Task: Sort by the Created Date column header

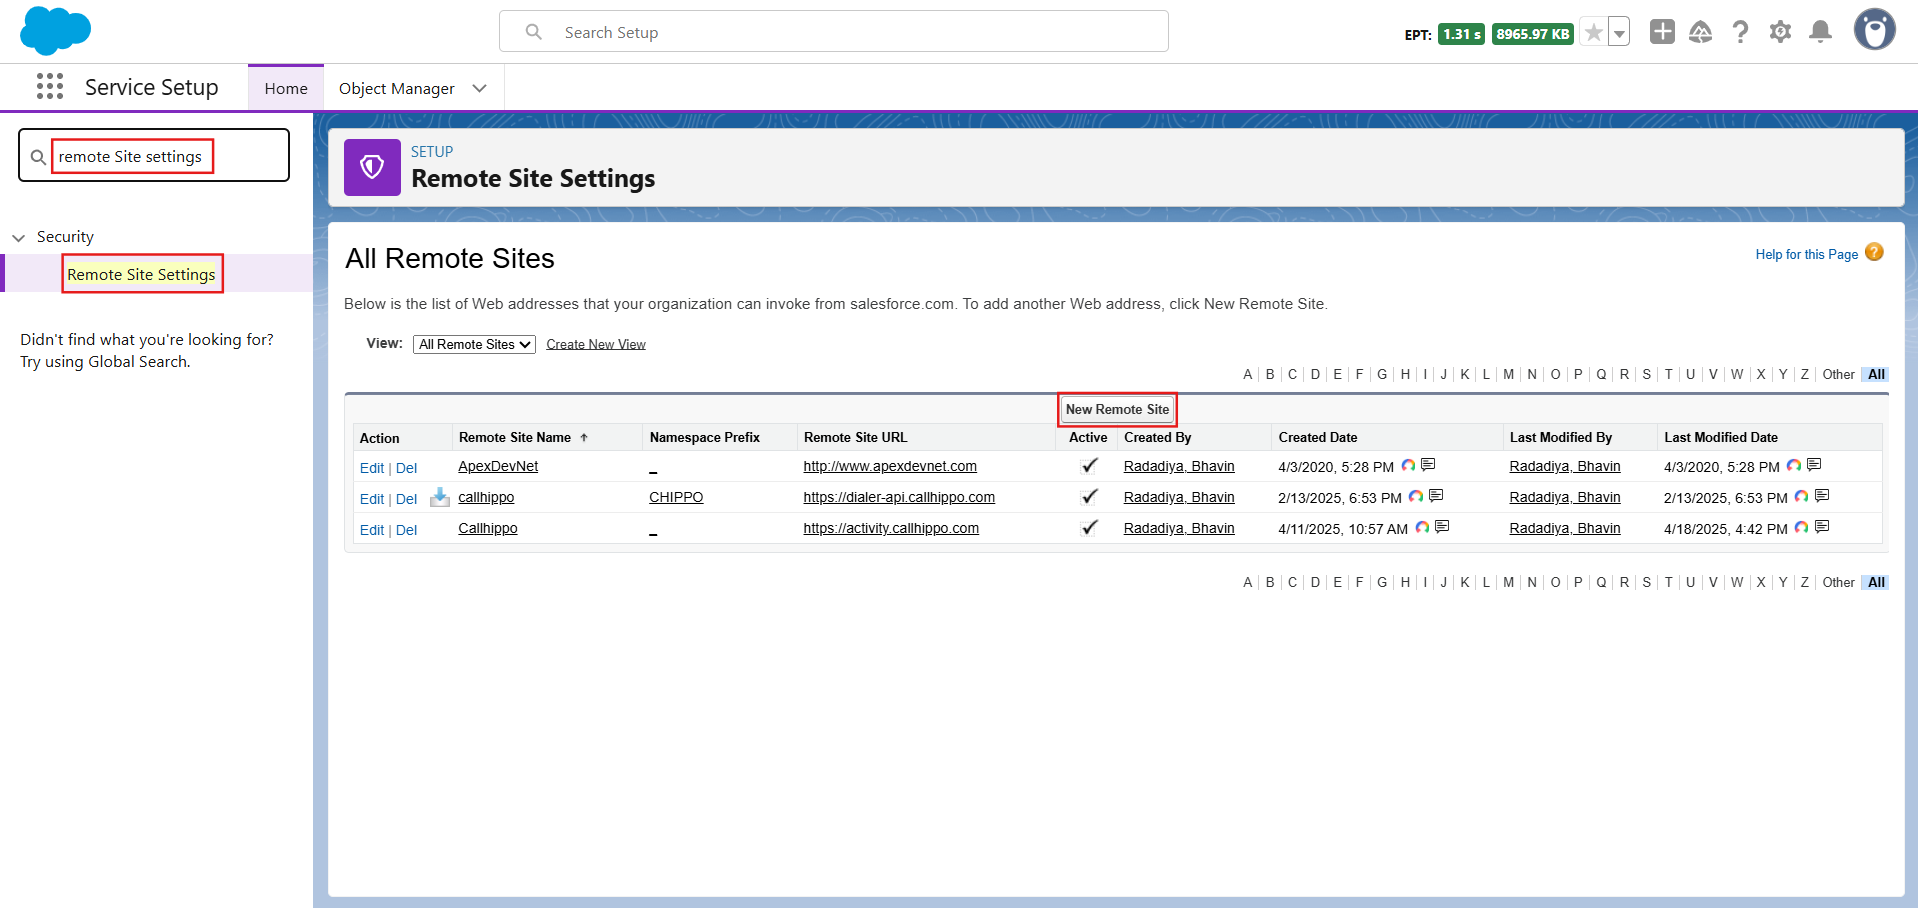Action: (x=1317, y=437)
